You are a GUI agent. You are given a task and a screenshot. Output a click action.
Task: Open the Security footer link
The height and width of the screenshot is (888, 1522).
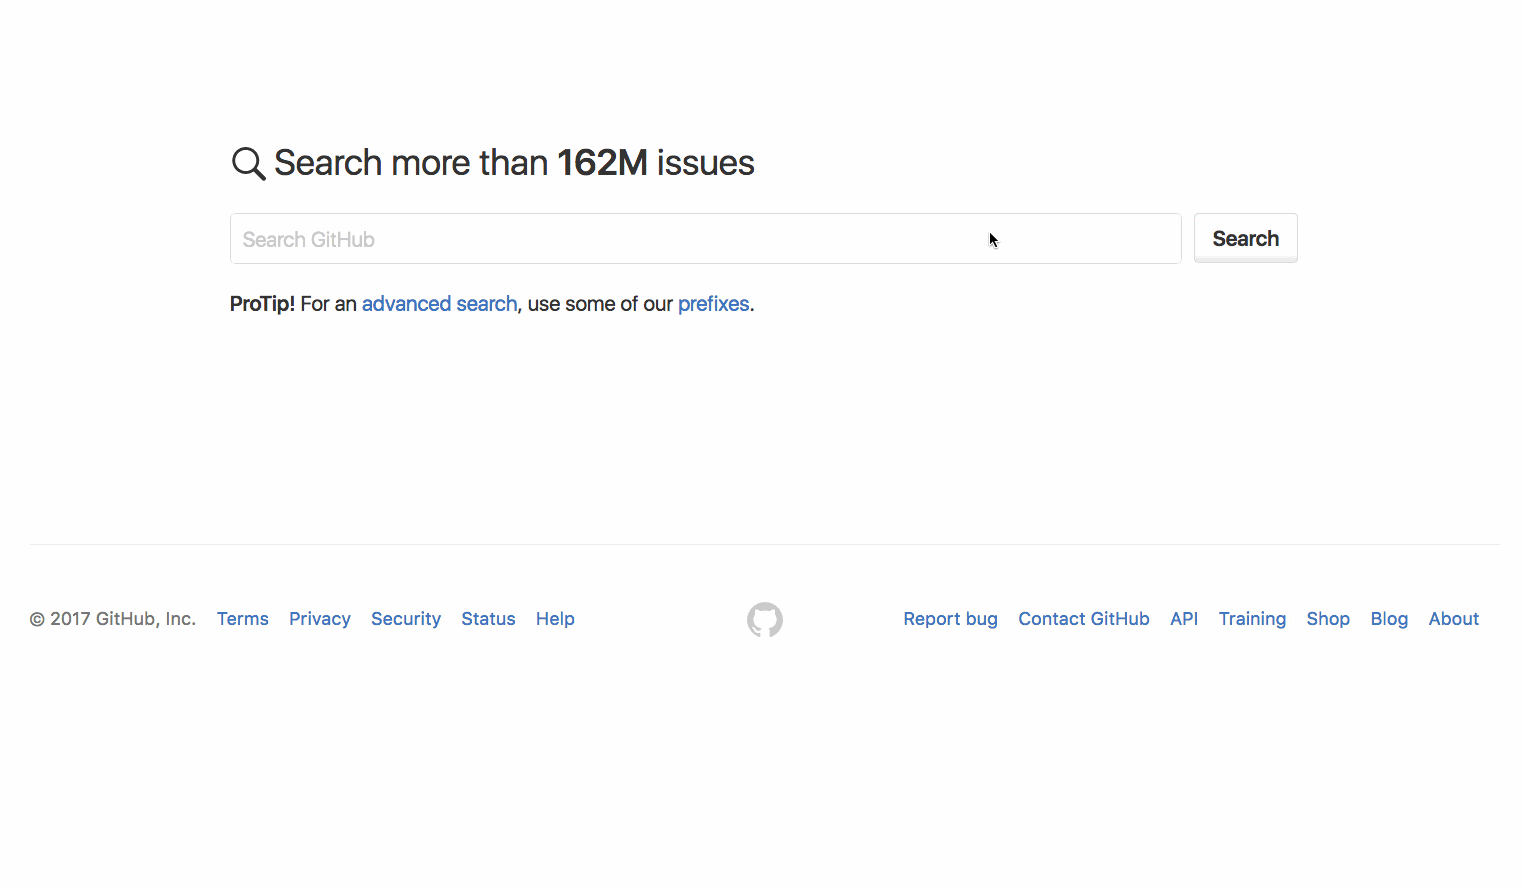click(x=406, y=619)
